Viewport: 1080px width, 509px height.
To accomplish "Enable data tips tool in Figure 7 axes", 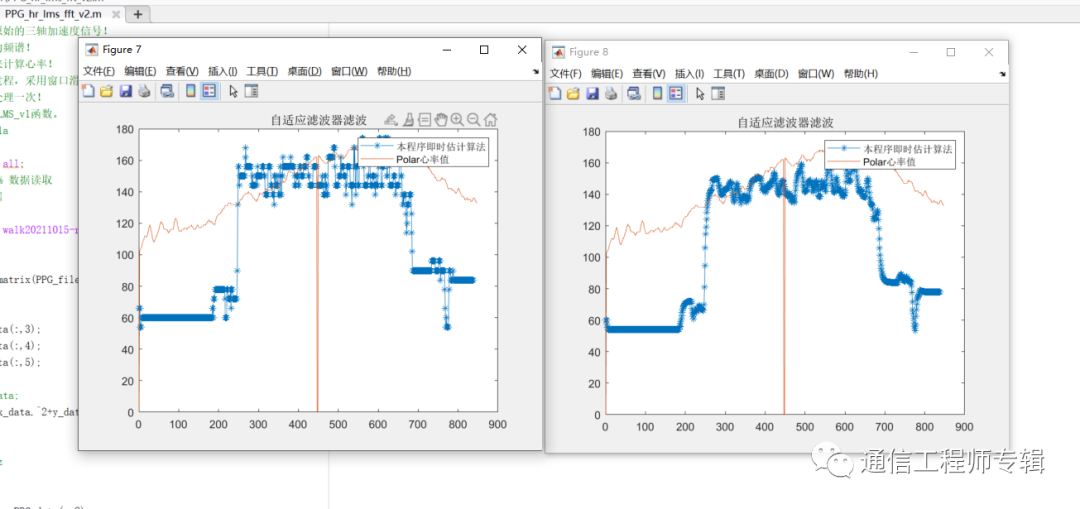I will (x=424, y=120).
